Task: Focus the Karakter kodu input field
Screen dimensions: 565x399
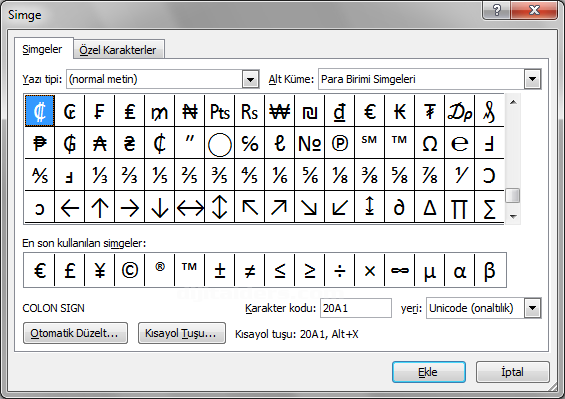Action: click(356, 308)
